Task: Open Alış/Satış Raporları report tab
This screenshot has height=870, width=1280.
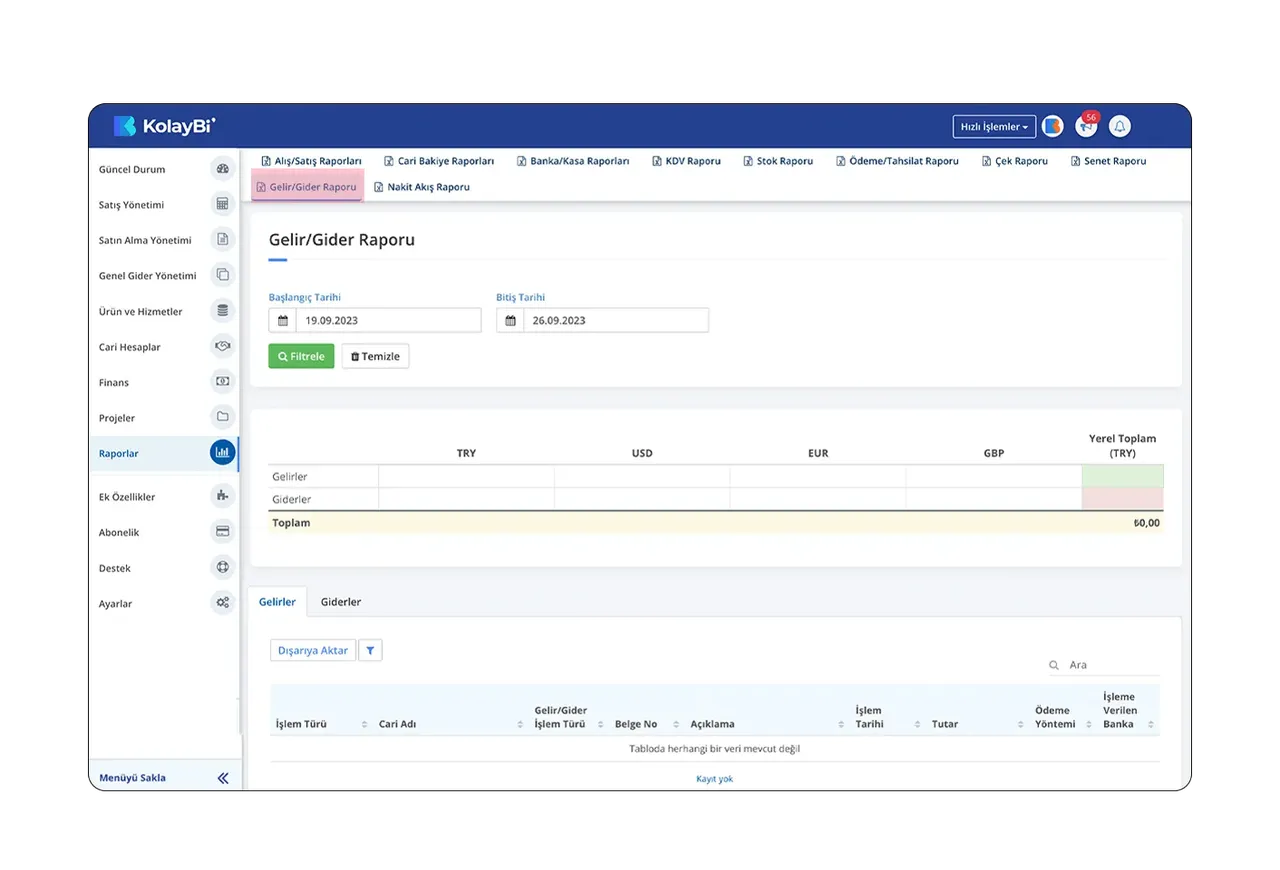Action: (311, 161)
